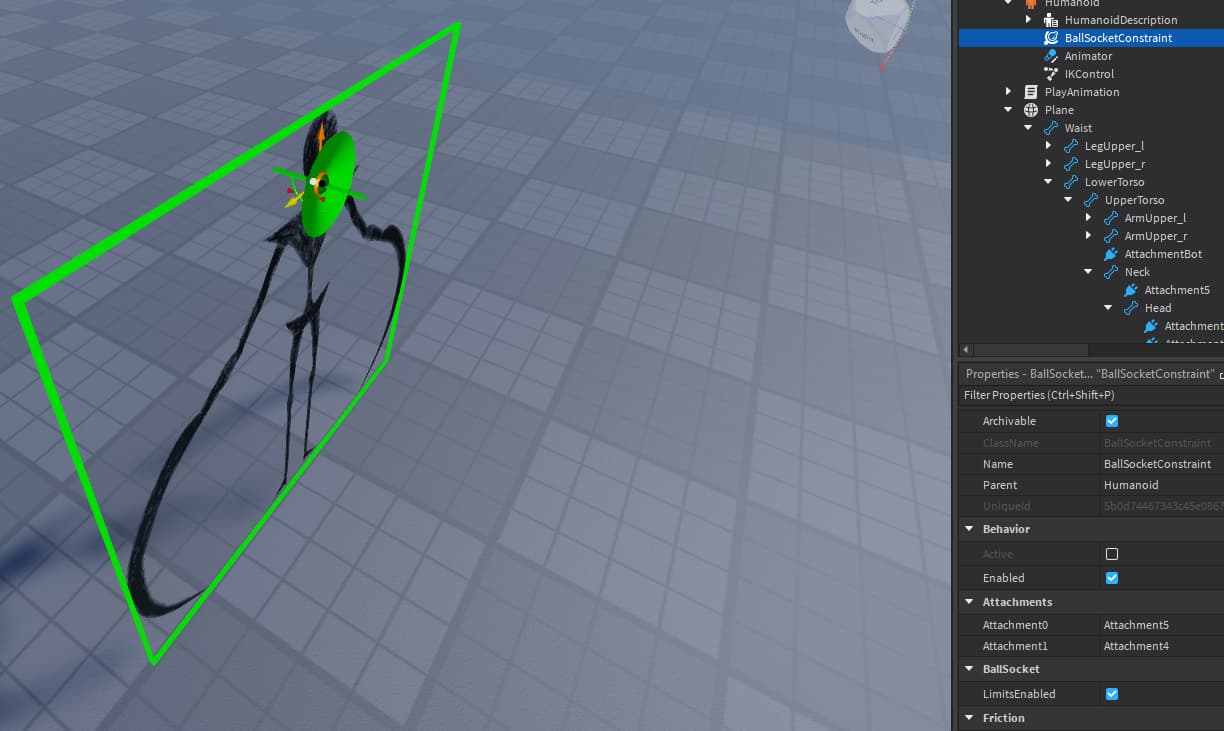Collapse the Behavior properties section
Image resolution: width=1224 pixels, height=731 pixels.
(x=968, y=528)
